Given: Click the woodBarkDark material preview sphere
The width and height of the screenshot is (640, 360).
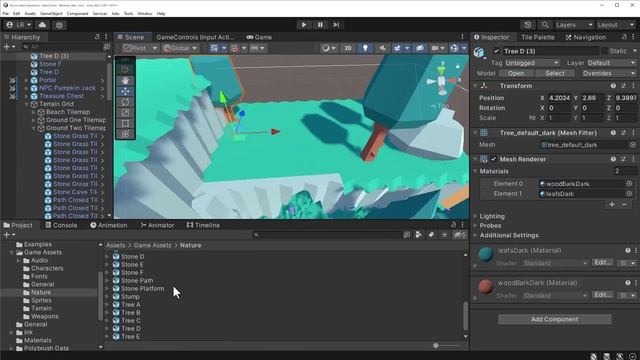Looking at the screenshot, I should [486, 287].
